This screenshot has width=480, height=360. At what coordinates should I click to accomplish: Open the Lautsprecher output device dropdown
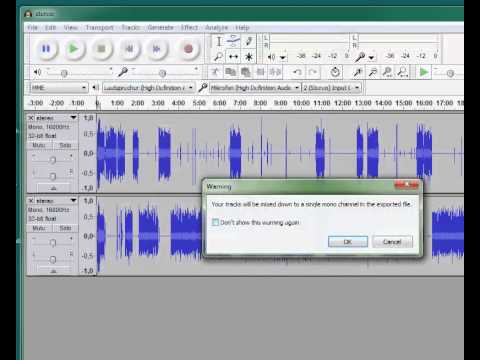[148, 88]
